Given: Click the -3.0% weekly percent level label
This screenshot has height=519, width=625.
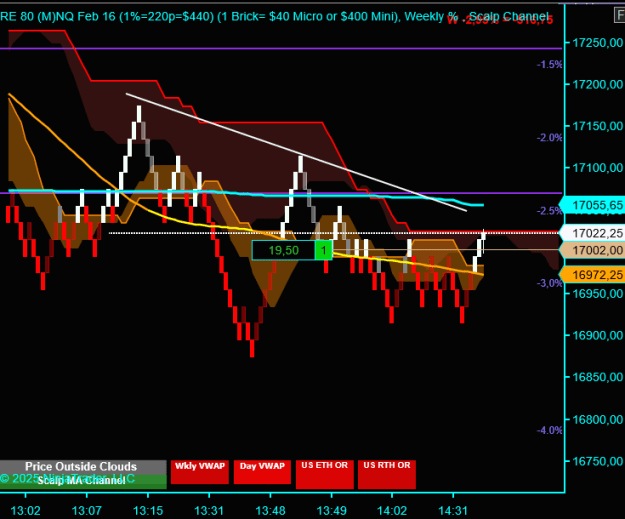Looking at the screenshot, I should [550, 283].
